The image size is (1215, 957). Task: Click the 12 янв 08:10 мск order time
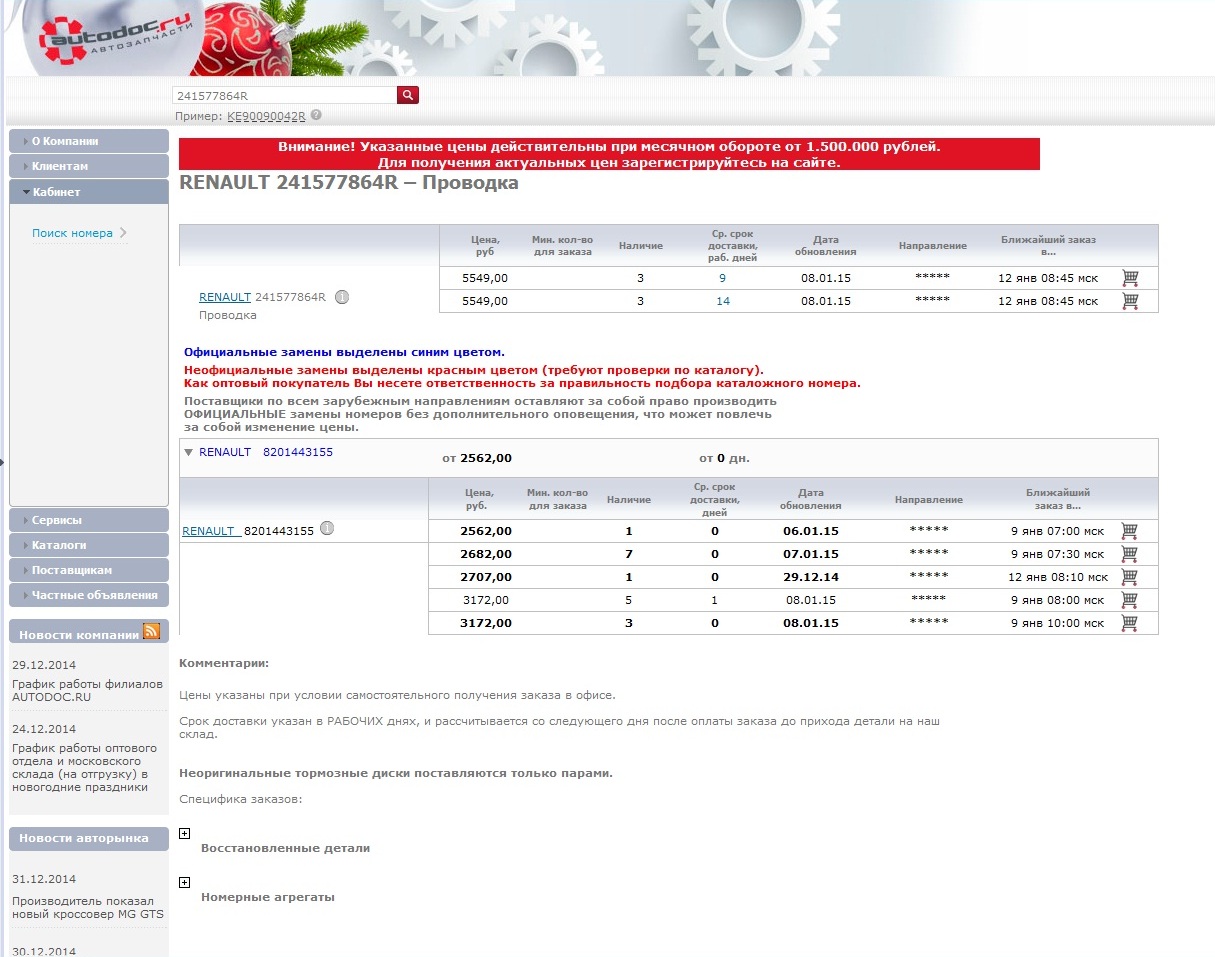1058,577
